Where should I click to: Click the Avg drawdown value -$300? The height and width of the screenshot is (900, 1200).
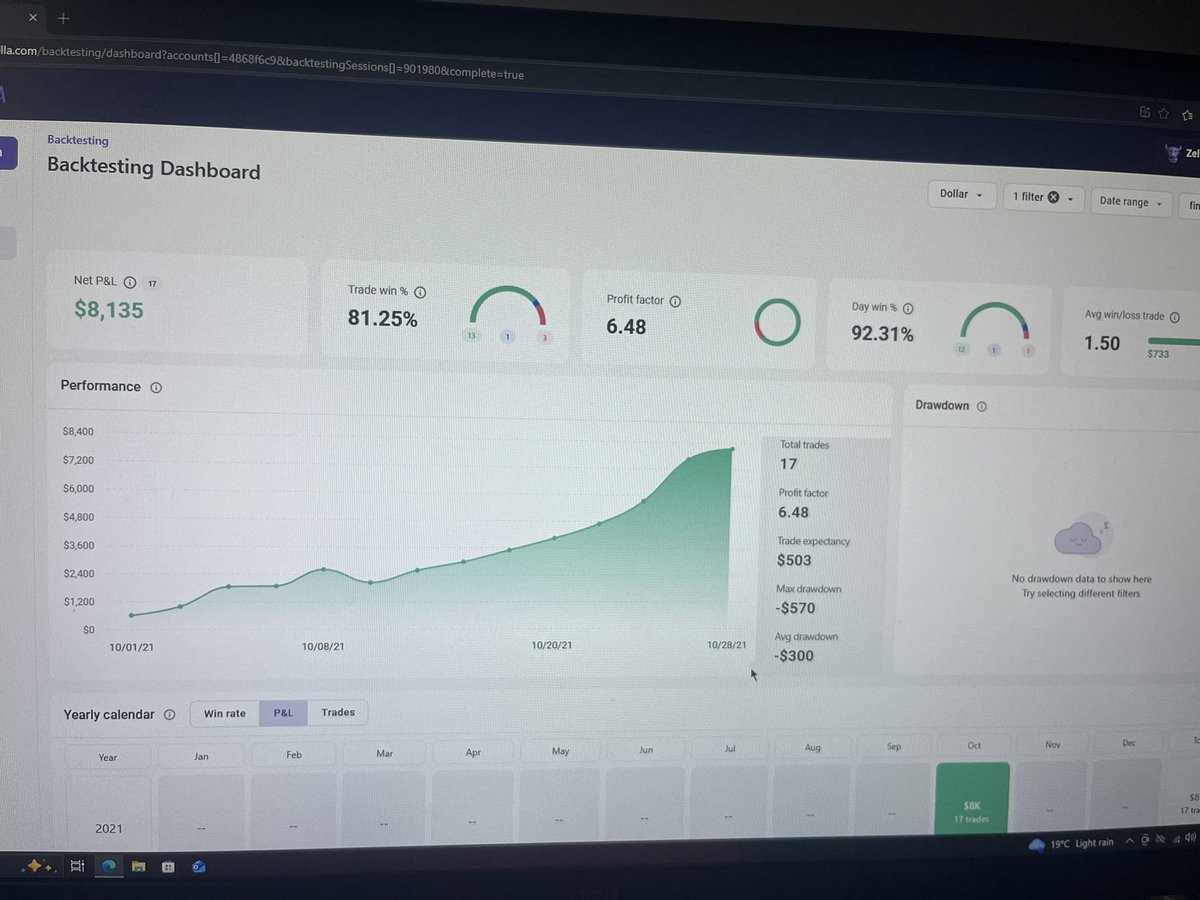click(794, 656)
